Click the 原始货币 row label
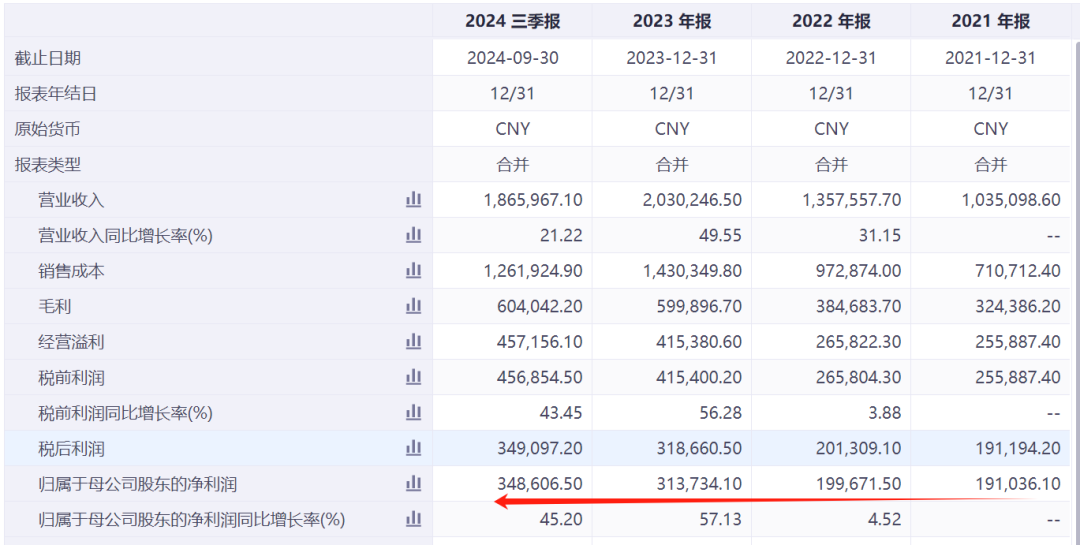The image size is (1080, 545). point(48,129)
